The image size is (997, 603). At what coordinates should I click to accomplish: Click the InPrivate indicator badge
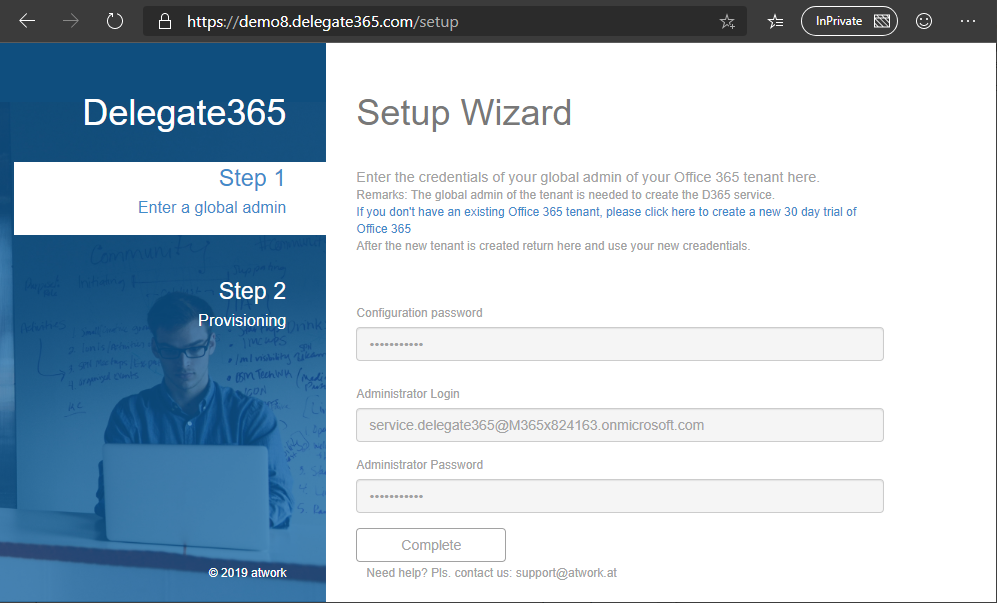click(x=849, y=21)
